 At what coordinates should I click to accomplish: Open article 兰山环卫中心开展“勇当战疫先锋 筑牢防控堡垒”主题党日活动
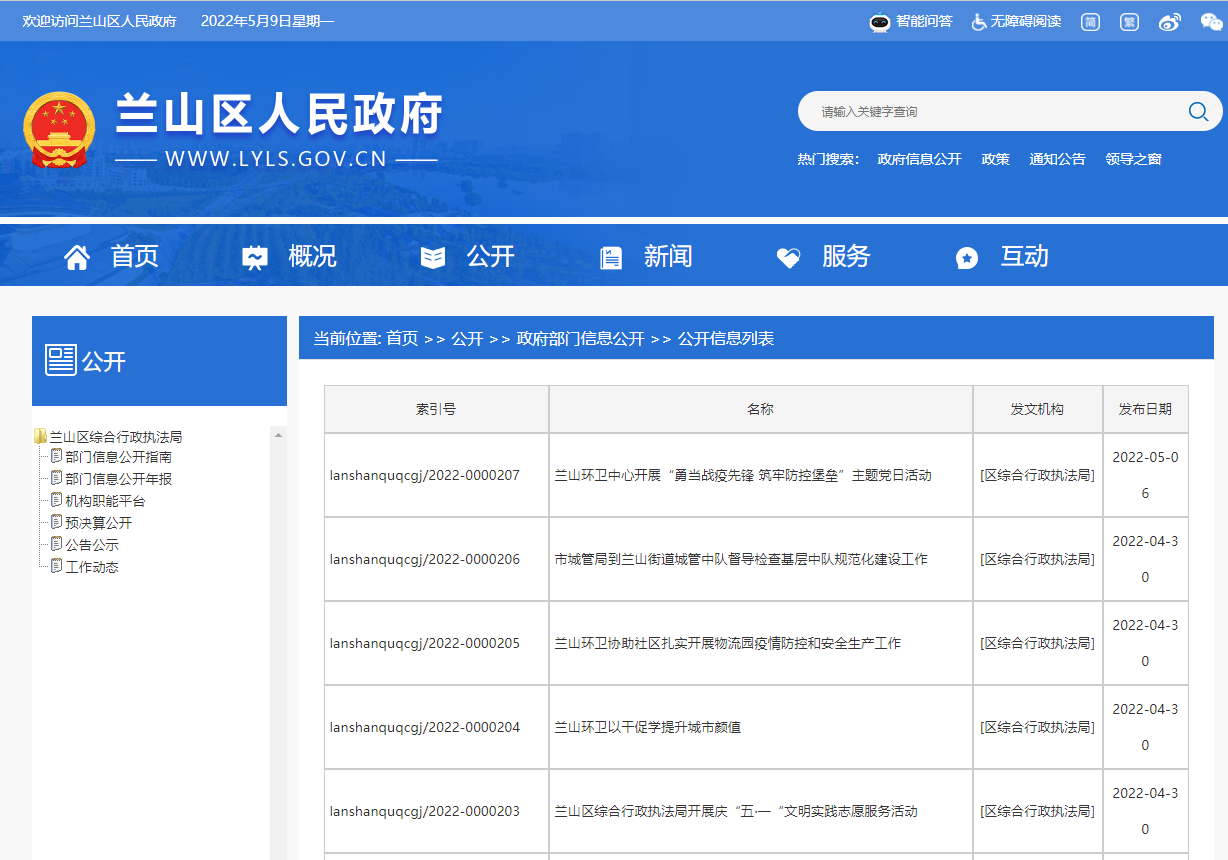(x=743, y=475)
